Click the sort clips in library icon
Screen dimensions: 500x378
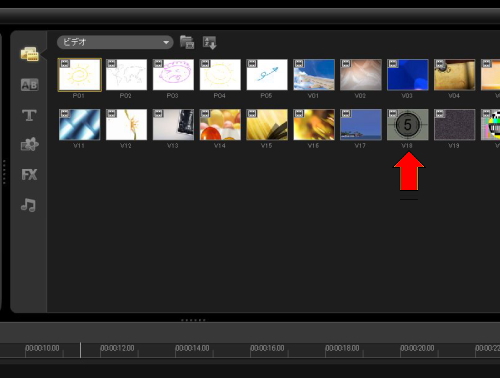[210, 43]
